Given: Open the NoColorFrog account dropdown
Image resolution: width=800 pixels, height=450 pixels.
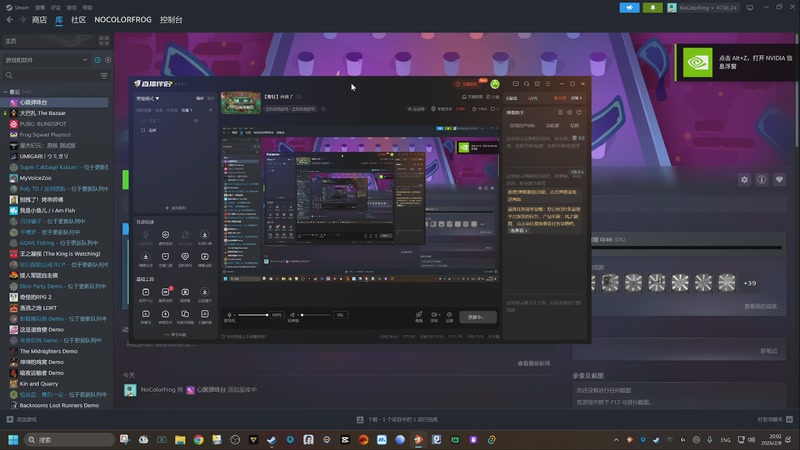Looking at the screenshot, I should pos(702,8).
